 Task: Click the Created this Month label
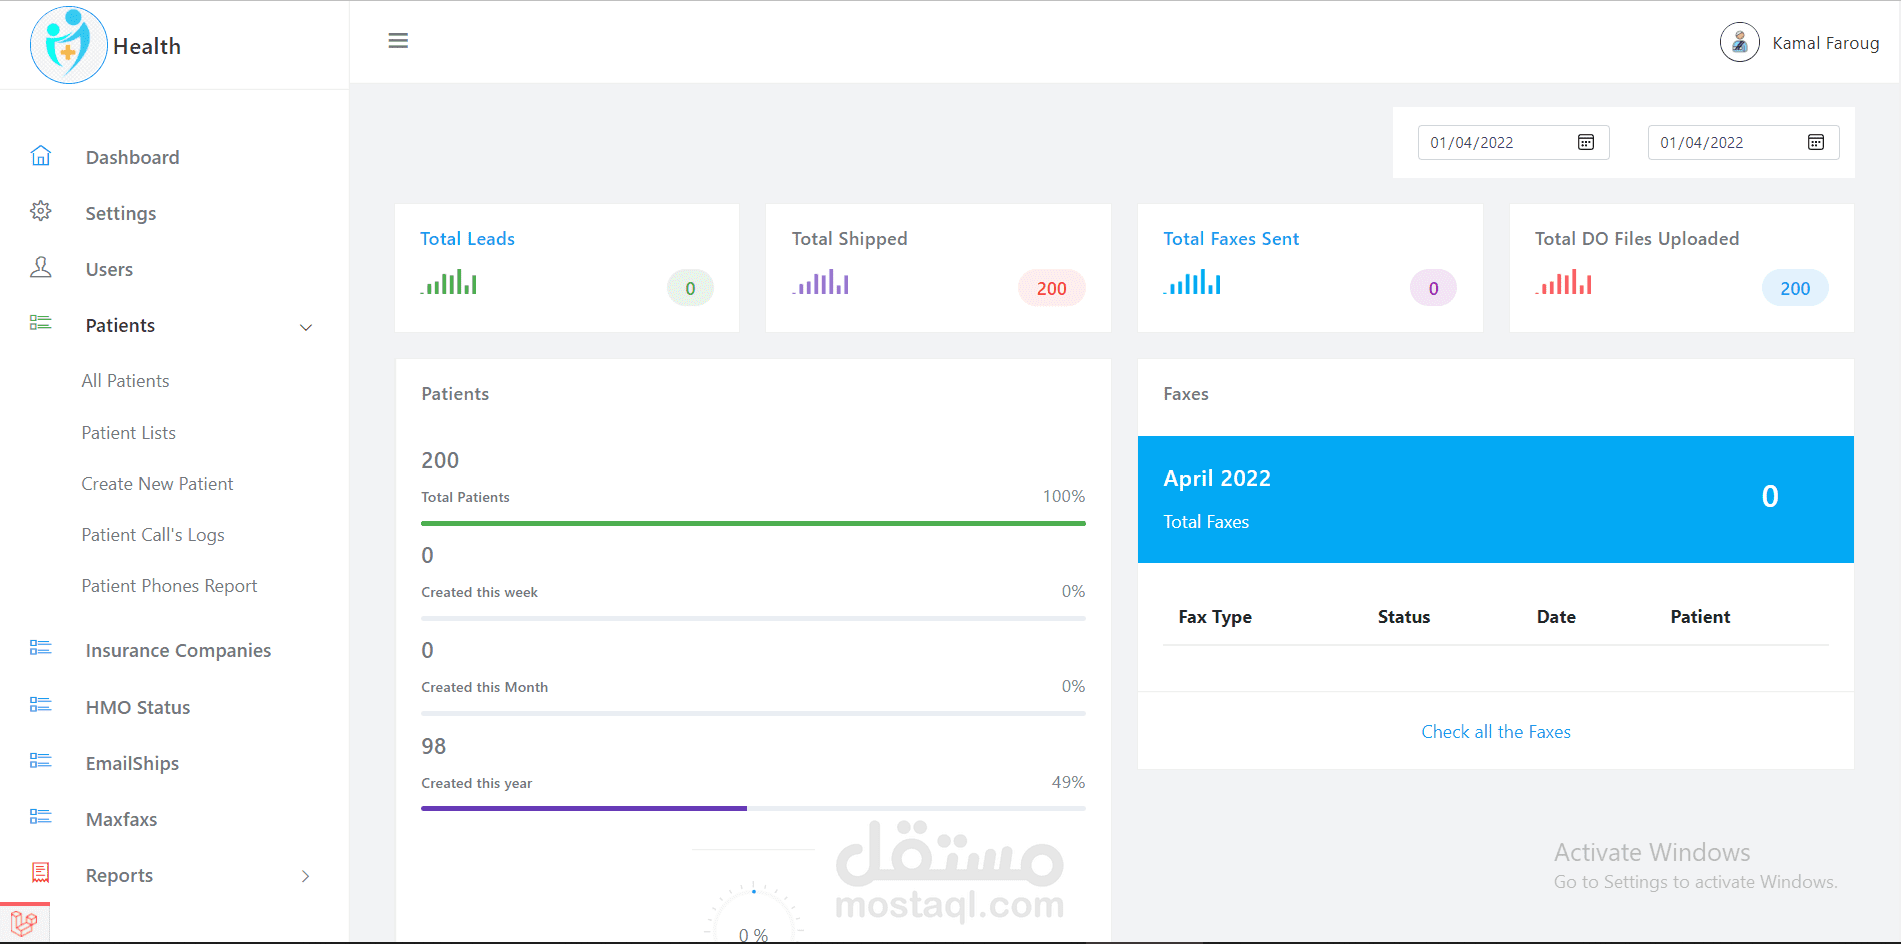click(x=484, y=687)
